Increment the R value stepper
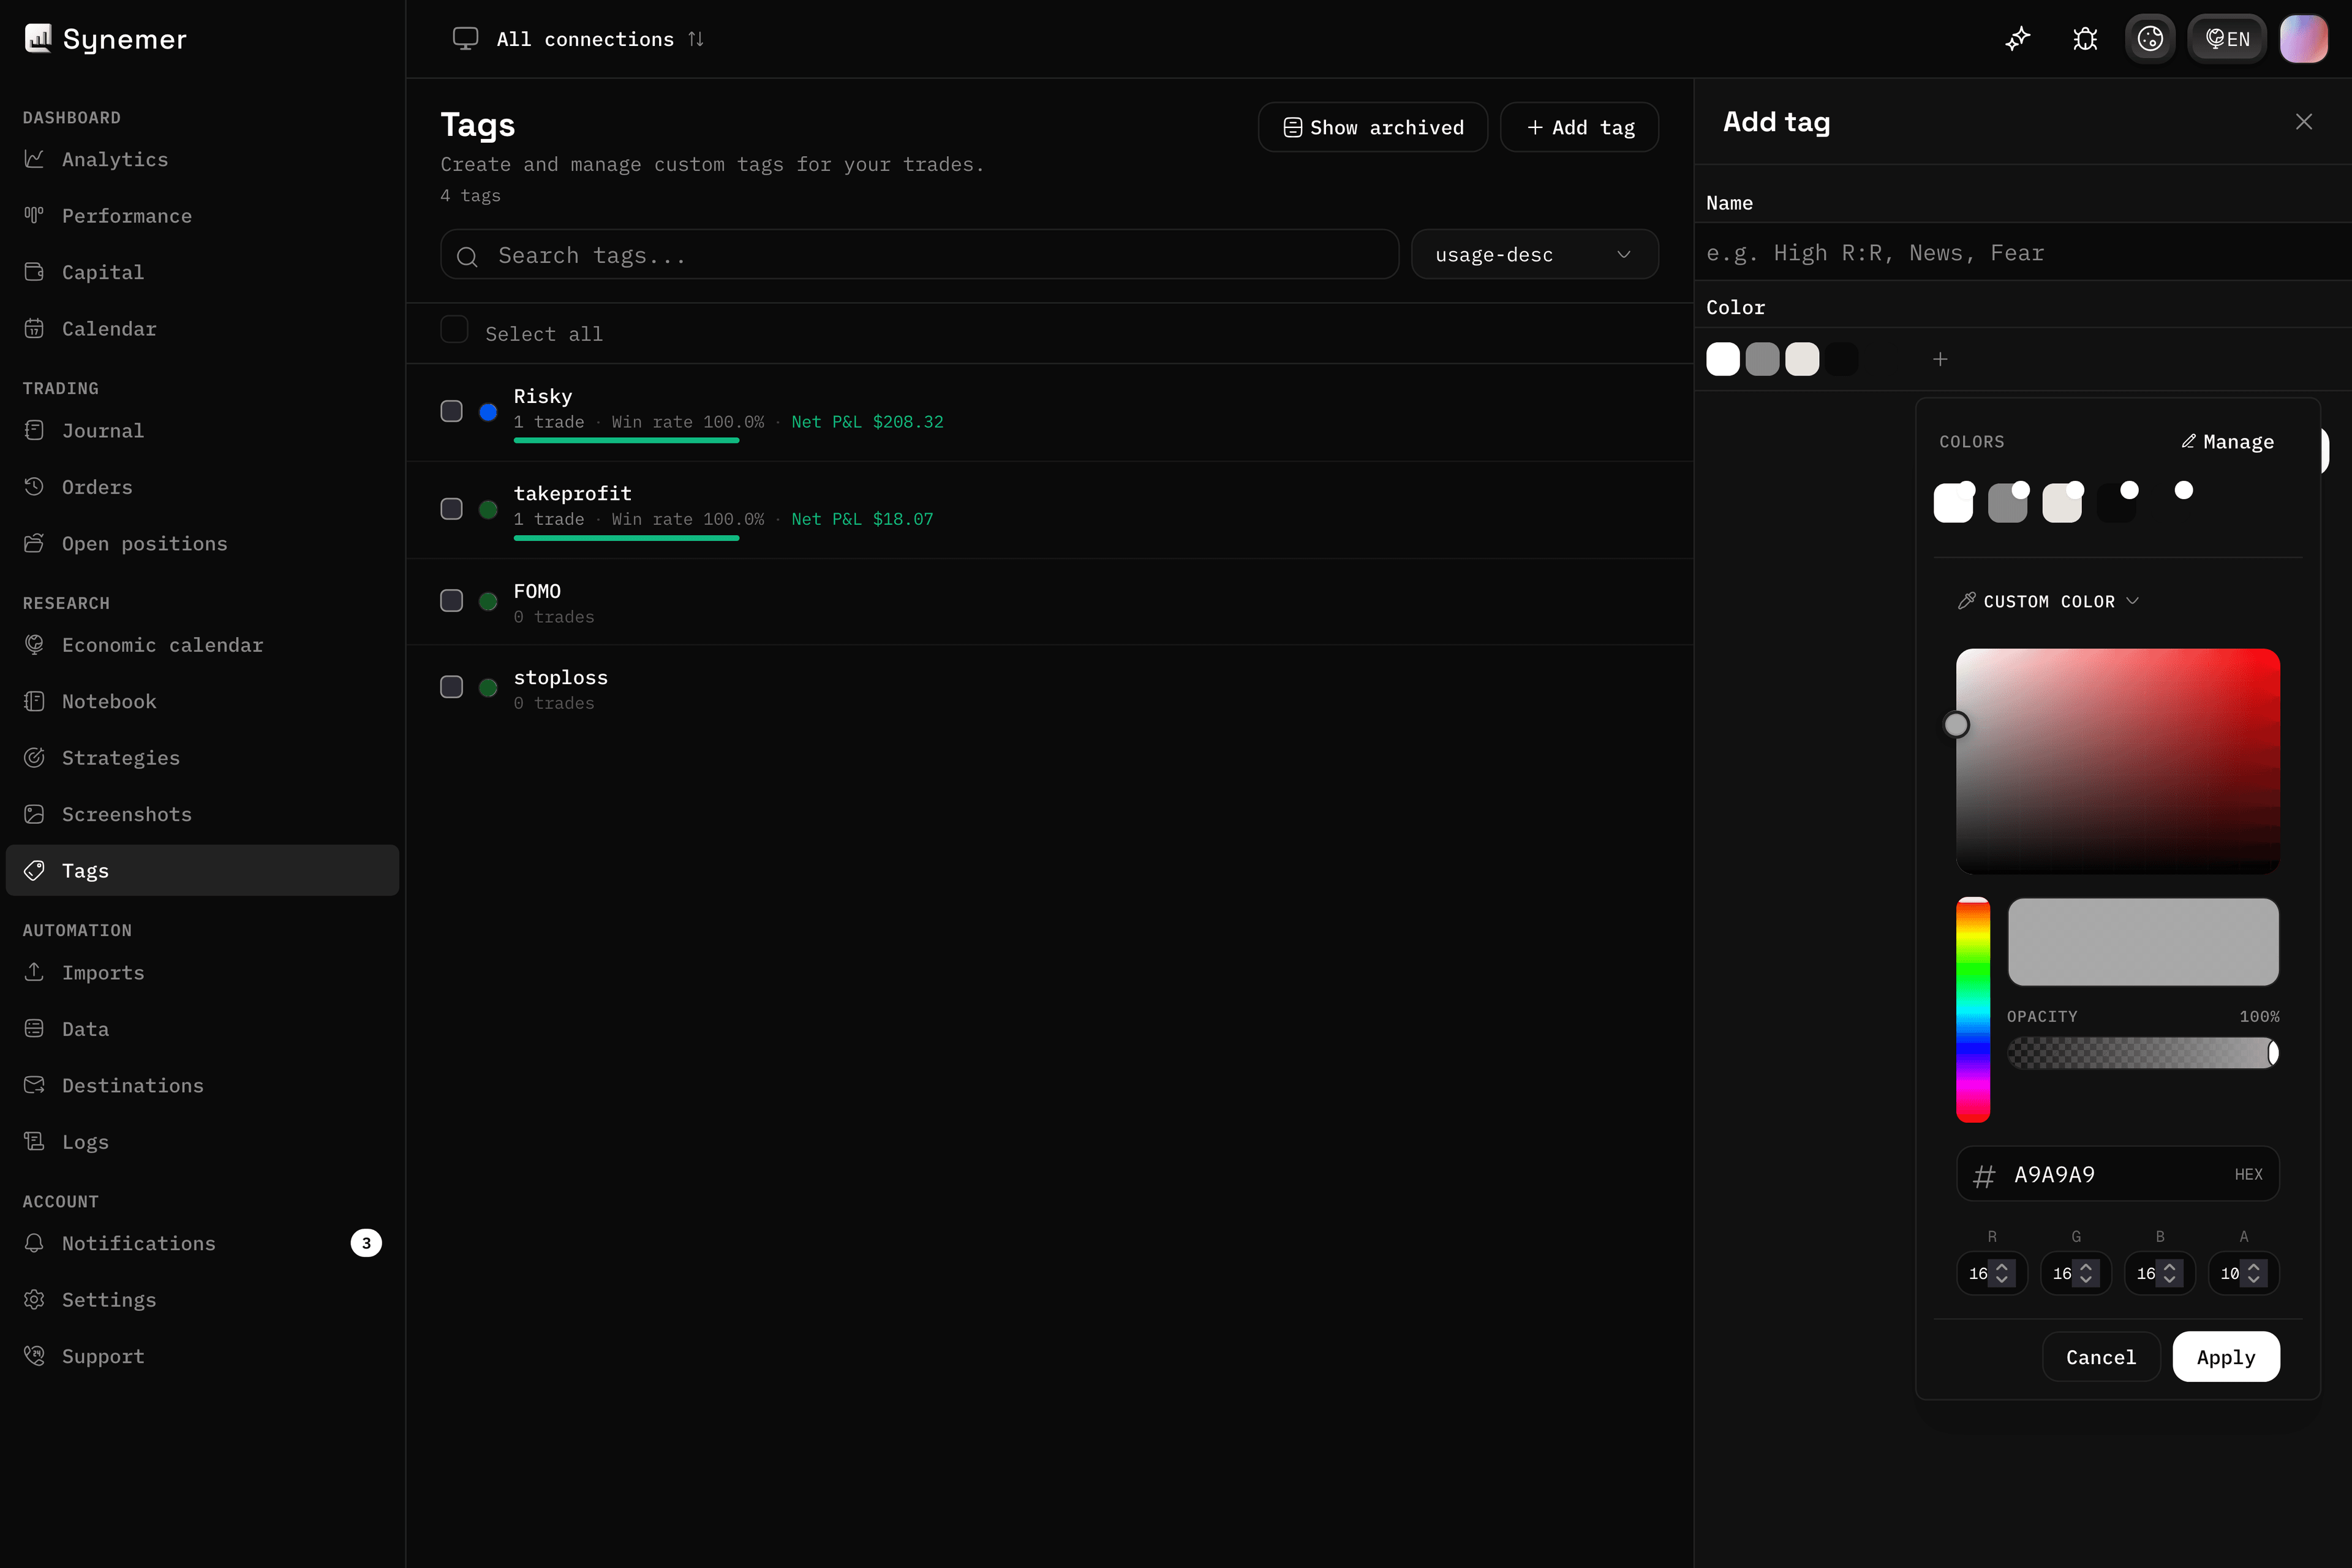 2002,1267
